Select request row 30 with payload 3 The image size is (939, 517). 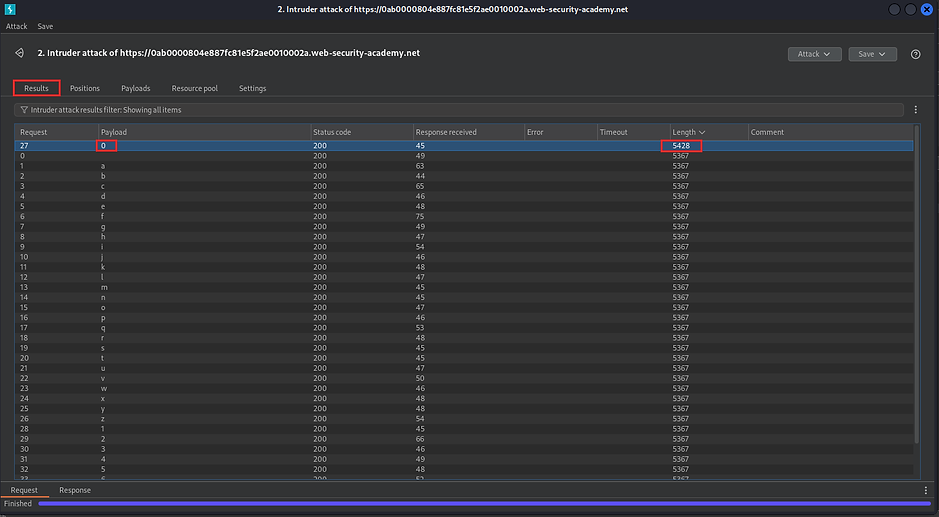coord(464,449)
